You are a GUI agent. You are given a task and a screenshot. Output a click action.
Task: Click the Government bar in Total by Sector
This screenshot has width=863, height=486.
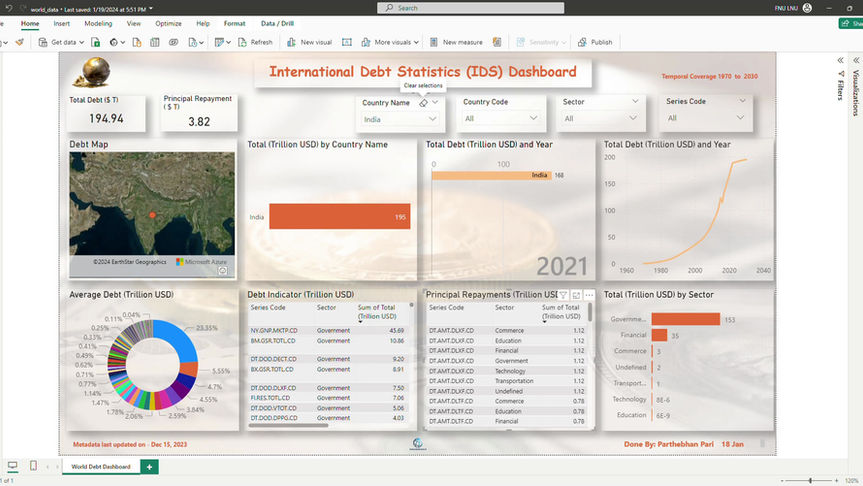(686, 319)
